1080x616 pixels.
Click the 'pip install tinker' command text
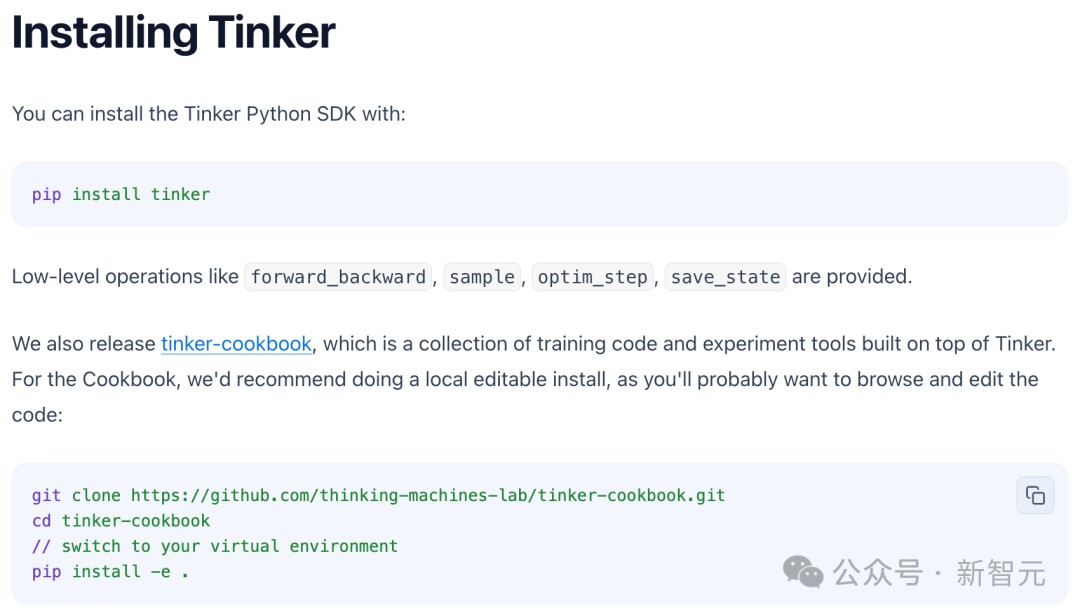[121, 194]
